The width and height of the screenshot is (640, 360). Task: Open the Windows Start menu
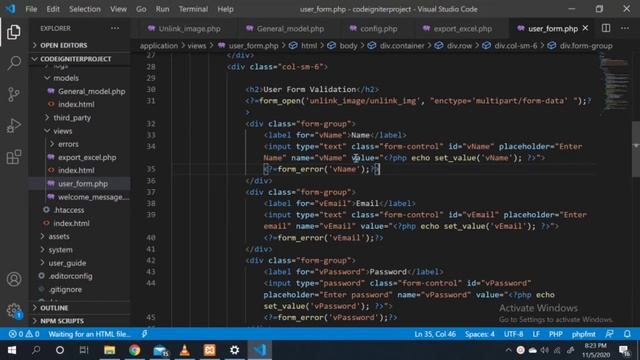coord(11,350)
